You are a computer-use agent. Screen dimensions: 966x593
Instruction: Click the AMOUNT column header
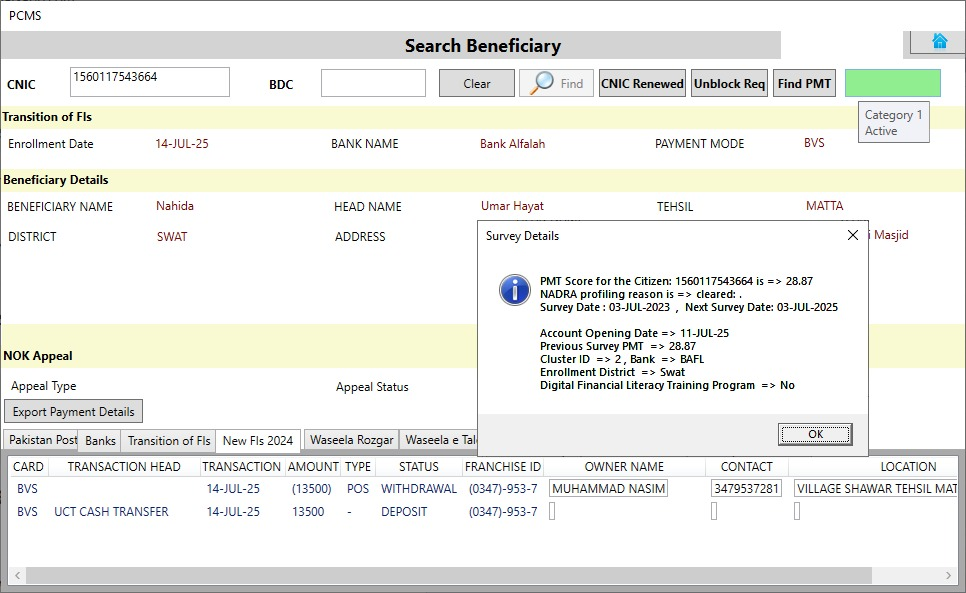click(313, 467)
